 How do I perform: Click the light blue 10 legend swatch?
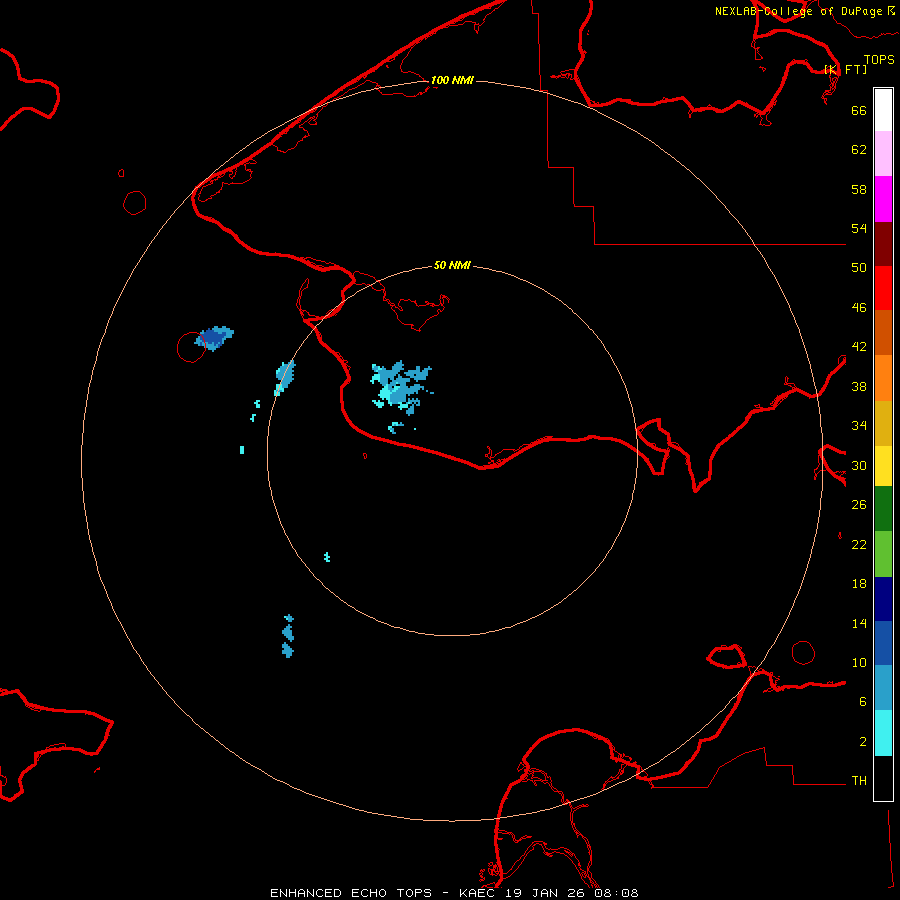click(x=883, y=687)
